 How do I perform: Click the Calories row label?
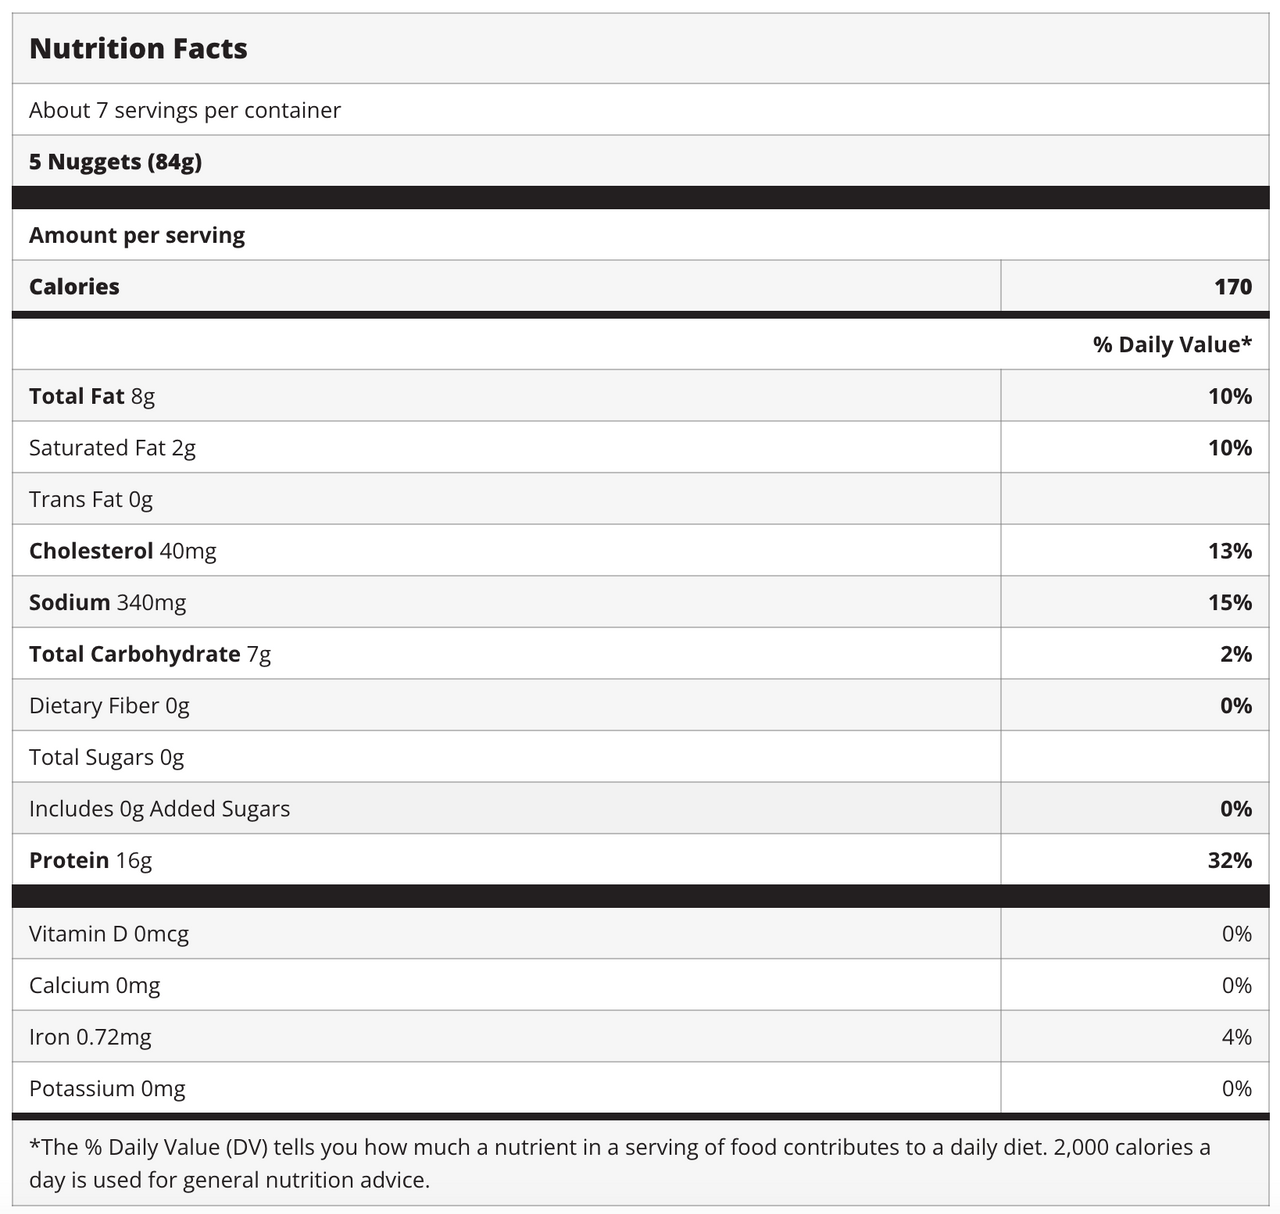point(74,287)
